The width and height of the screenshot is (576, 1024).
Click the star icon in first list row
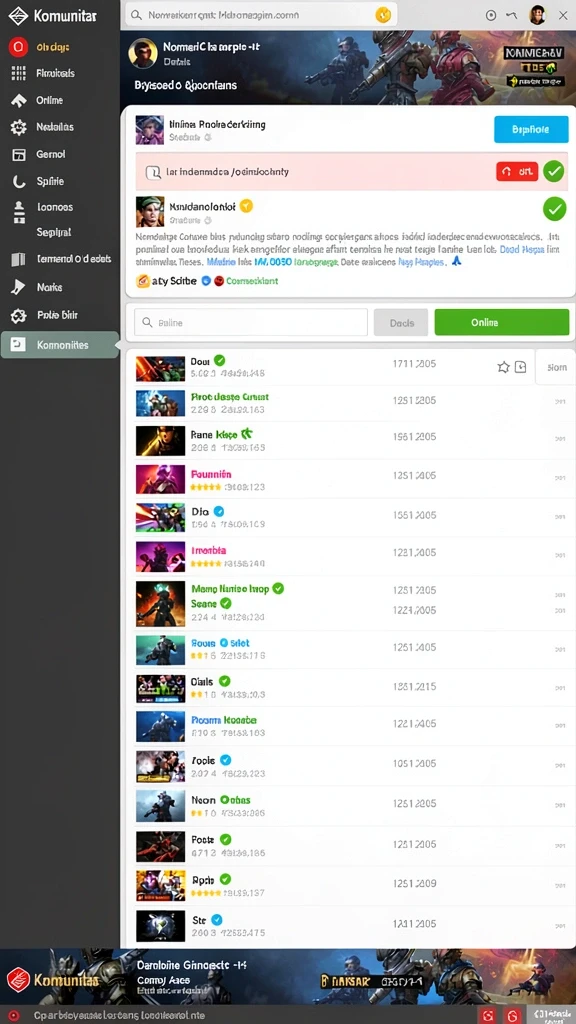[503, 367]
